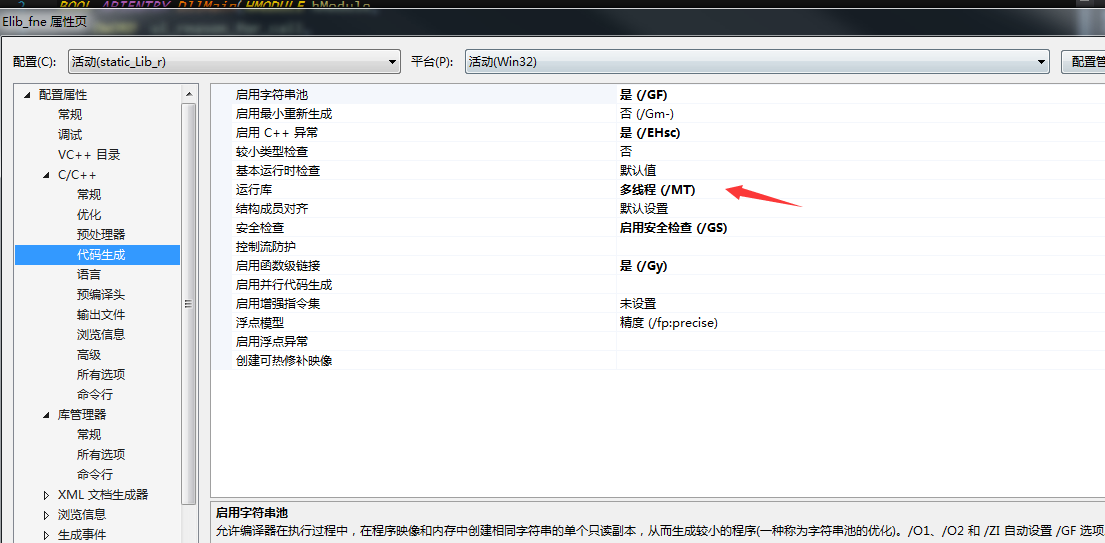The height and width of the screenshot is (543, 1105).
Task: Expand the 生成事件 tree node
Action: tap(47, 535)
